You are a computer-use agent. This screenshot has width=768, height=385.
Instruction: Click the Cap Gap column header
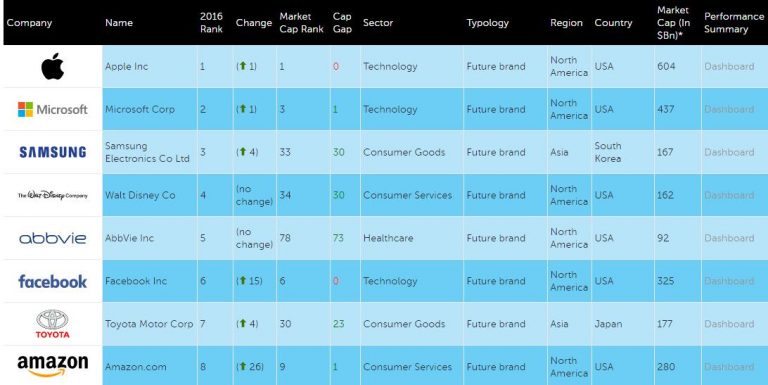tap(342, 23)
